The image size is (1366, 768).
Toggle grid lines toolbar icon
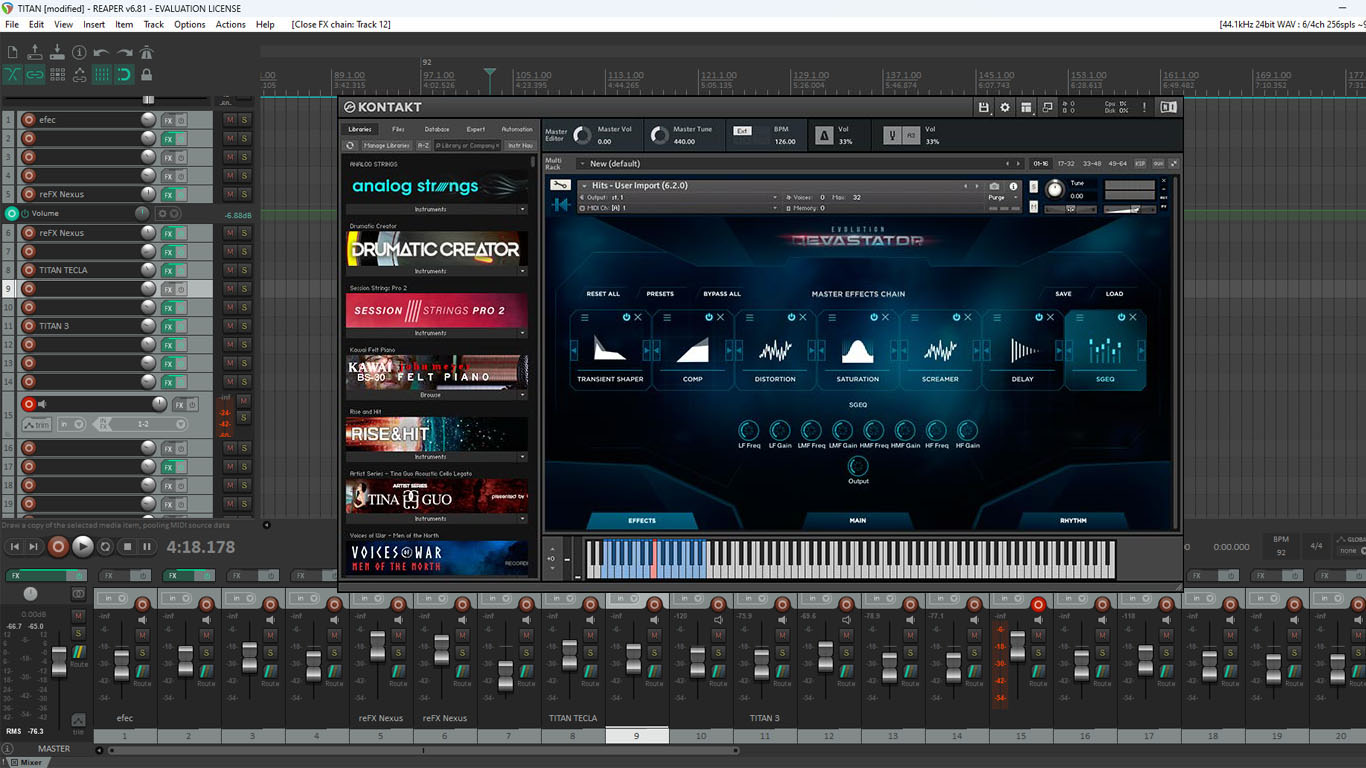pyautogui.click(x=102, y=74)
